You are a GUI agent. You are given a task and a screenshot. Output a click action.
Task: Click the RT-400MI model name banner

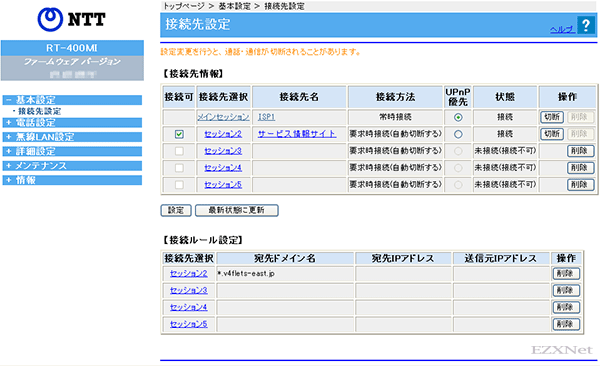coord(72,48)
